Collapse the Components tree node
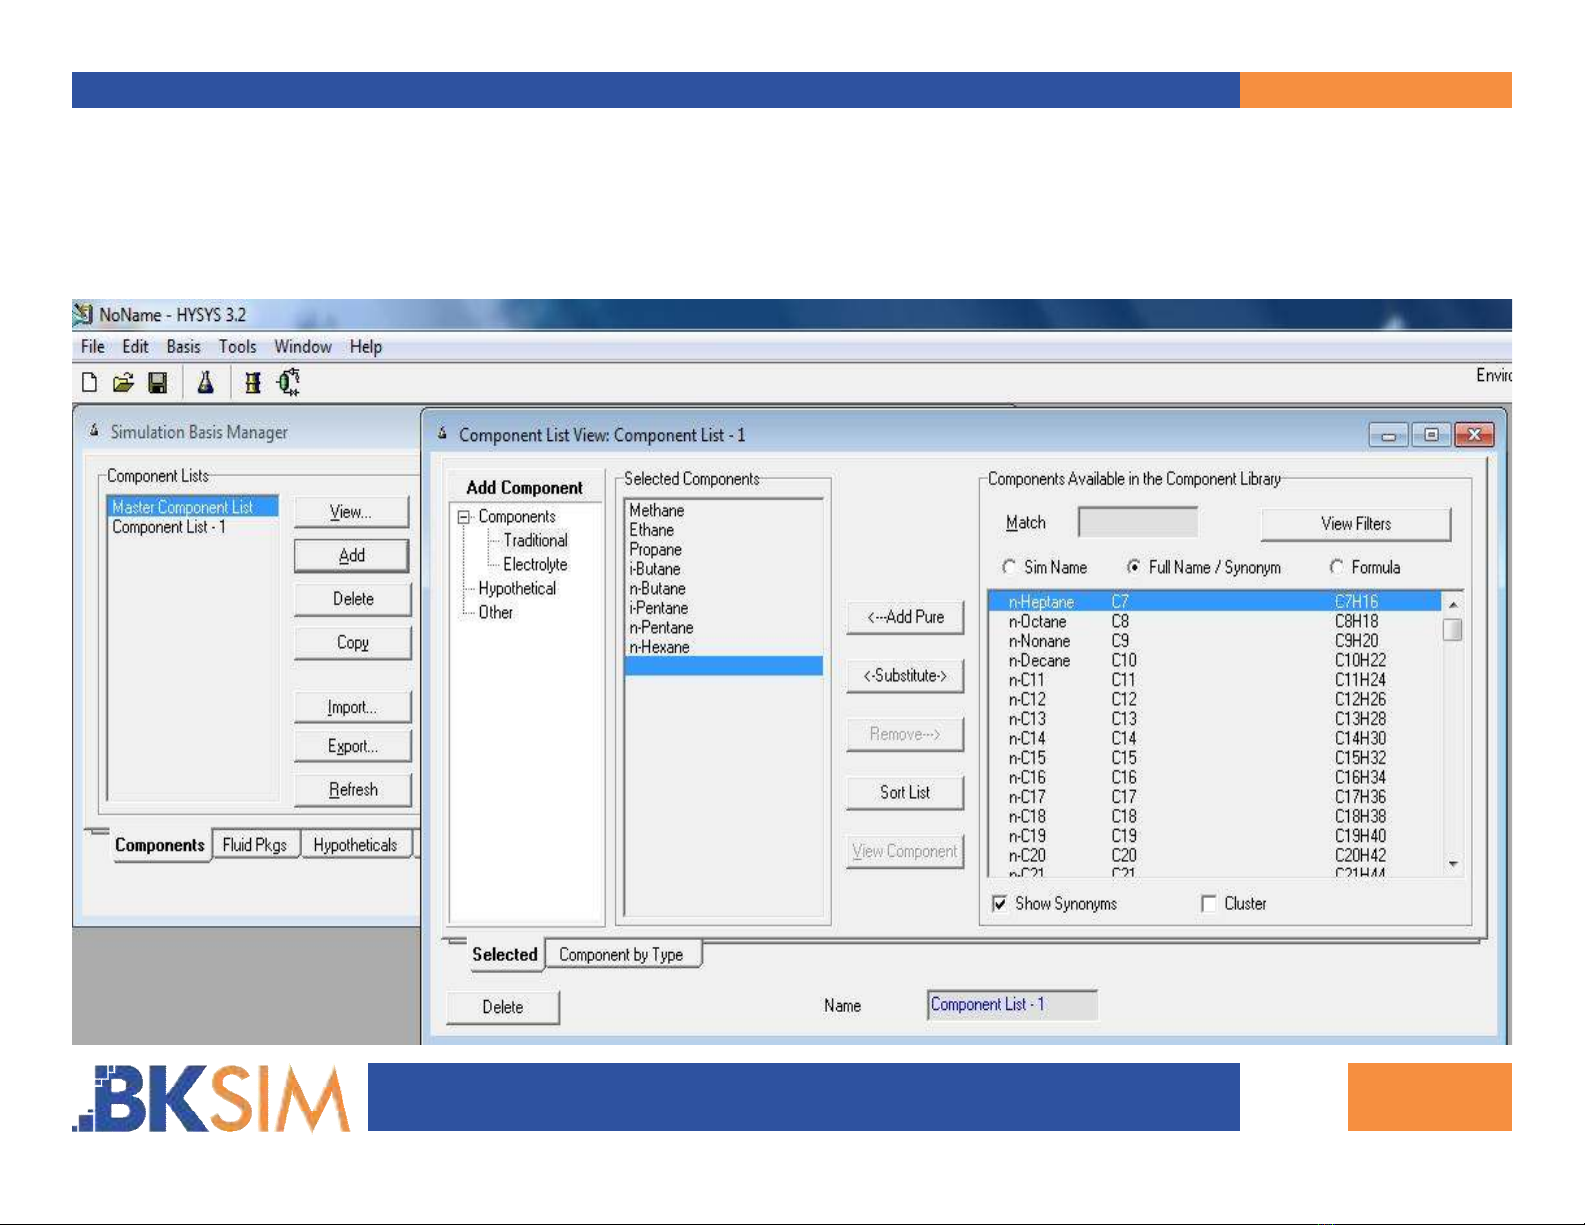 point(464,517)
